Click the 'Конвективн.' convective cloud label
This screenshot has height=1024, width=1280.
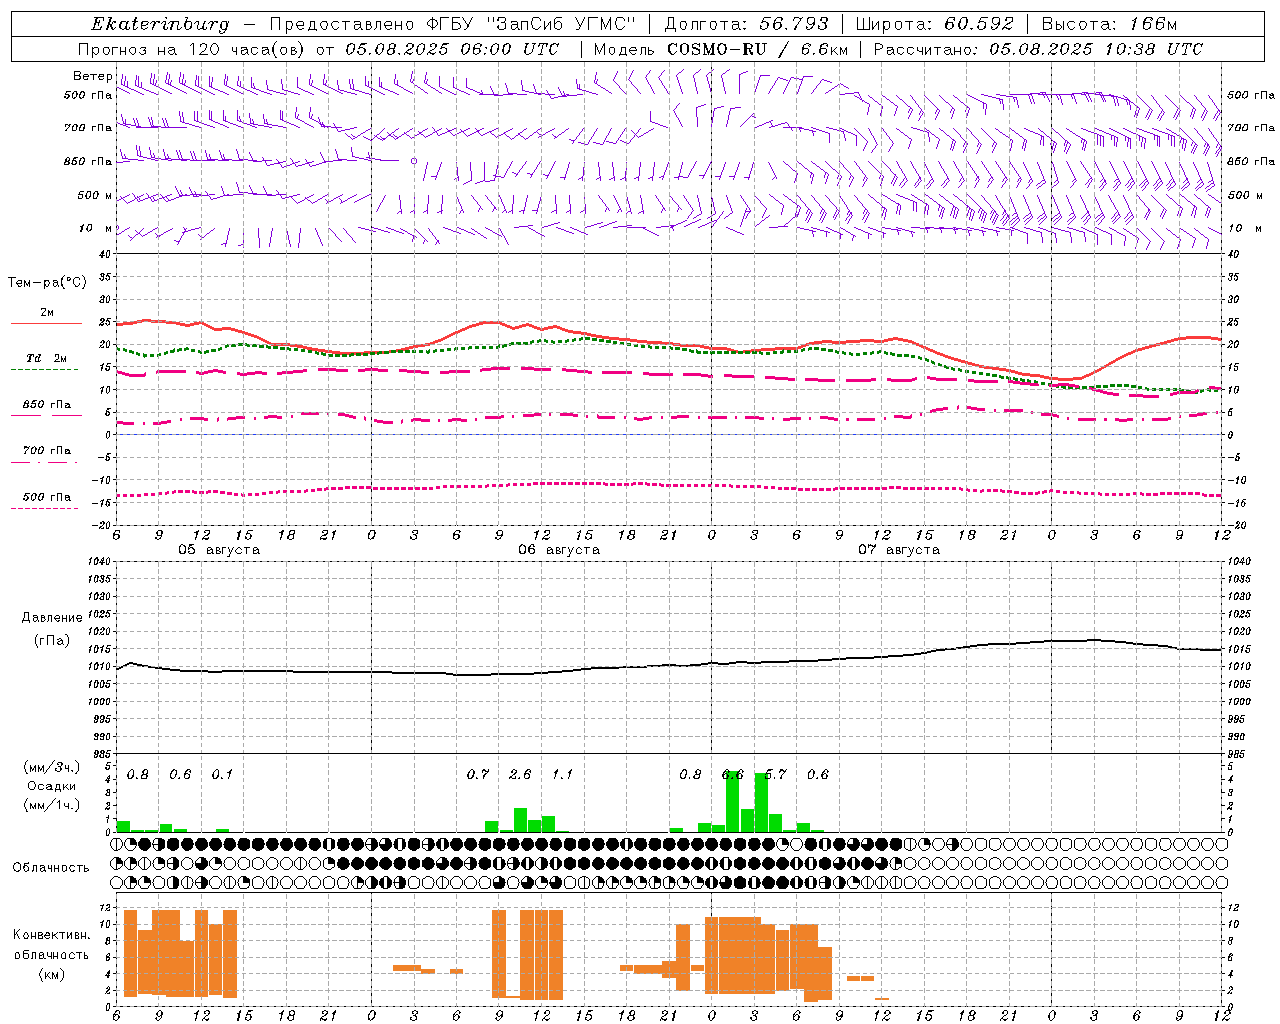(x=51, y=935)
